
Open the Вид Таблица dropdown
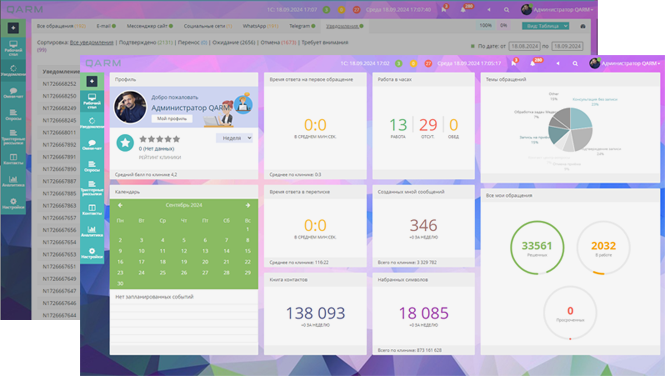click(545, 26)
